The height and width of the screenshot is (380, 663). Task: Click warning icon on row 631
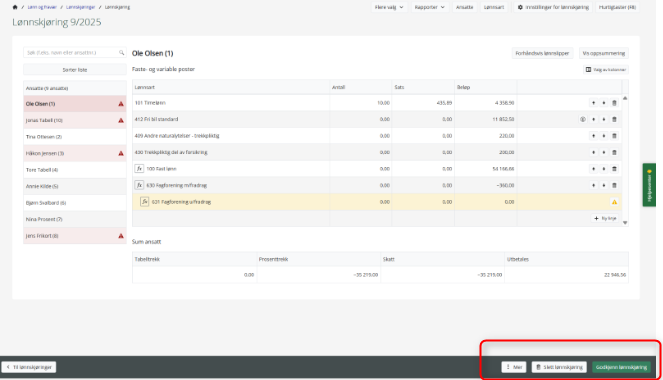(x=614, y=202)
